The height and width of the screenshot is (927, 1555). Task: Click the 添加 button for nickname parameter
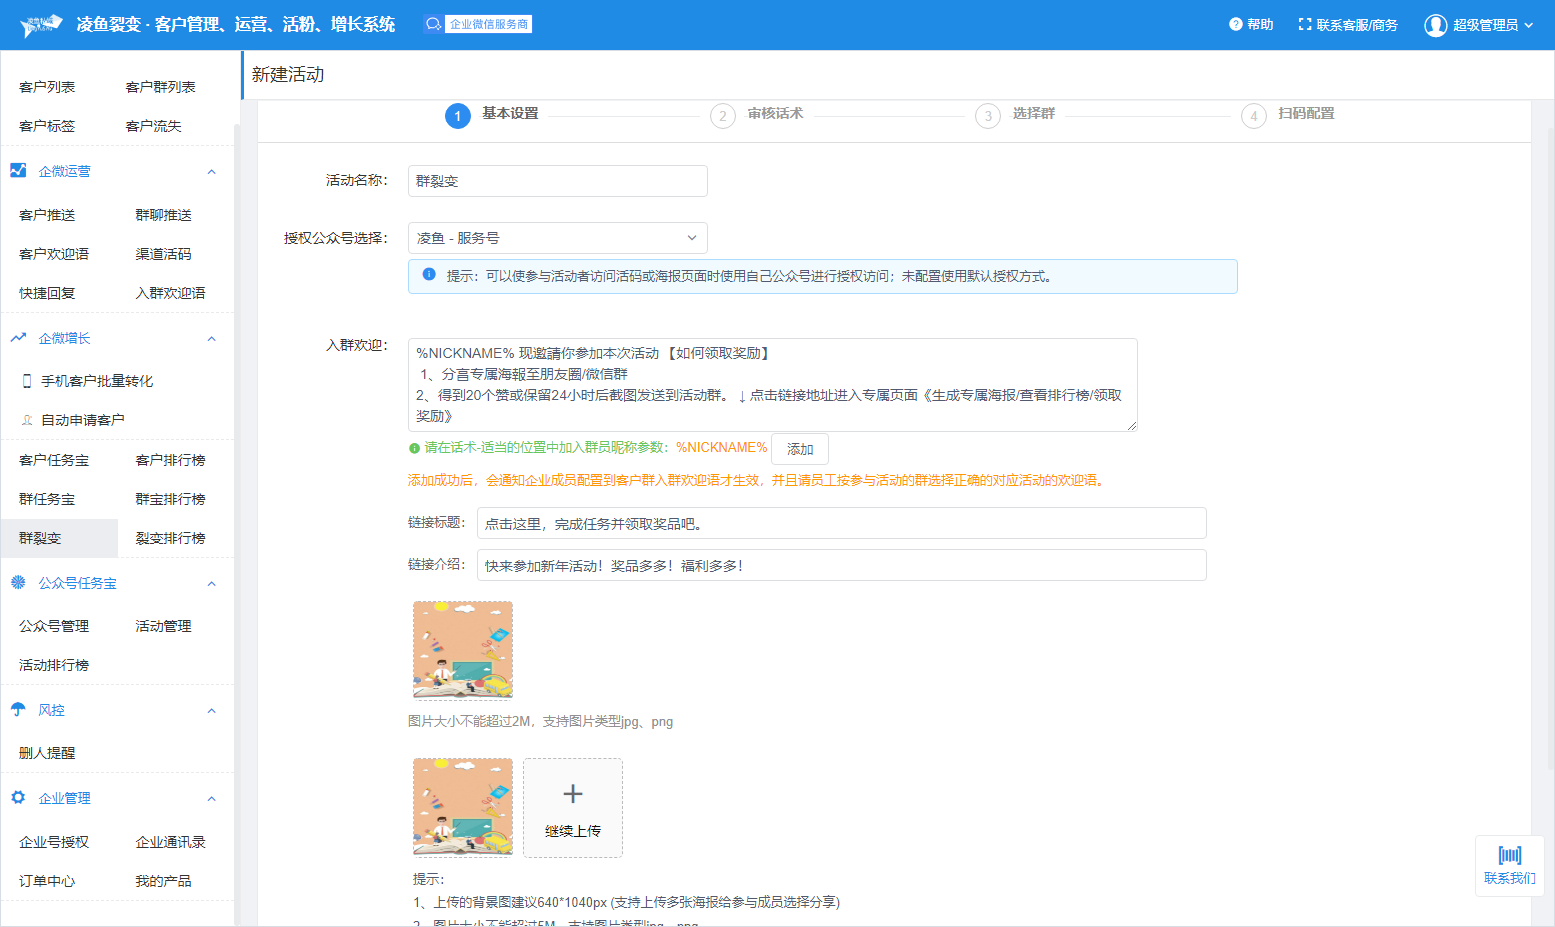799,449
